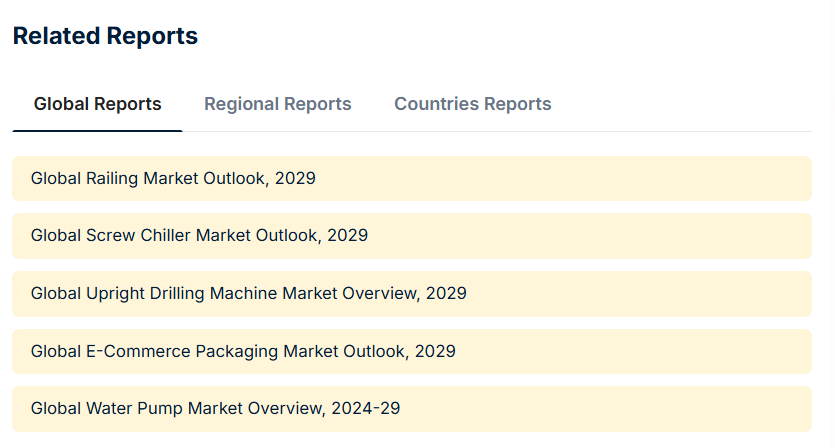
Task: Go to the last listed global report
Action: pos(215,409)
